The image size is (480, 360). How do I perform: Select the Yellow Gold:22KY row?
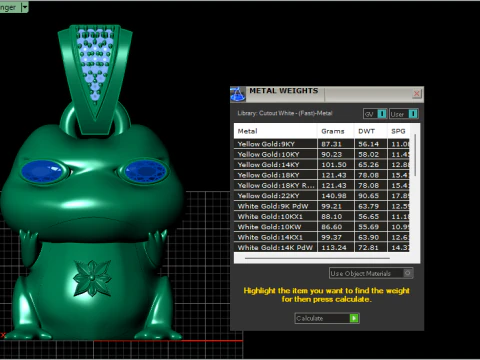coord(322,196)
